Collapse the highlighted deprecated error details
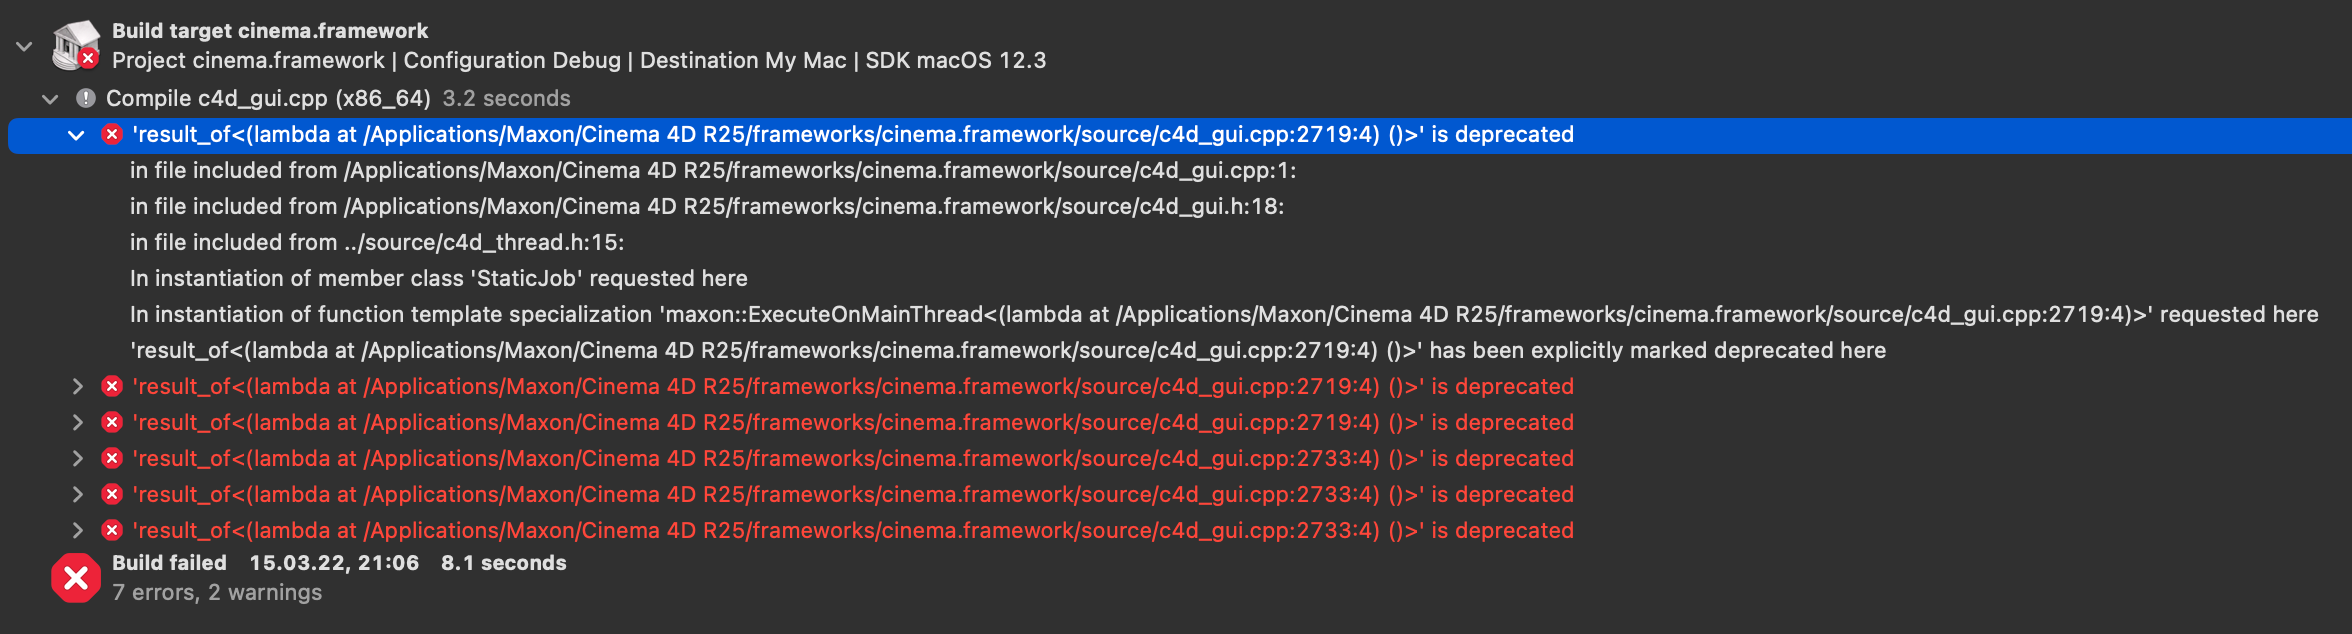The image size is (2352, 634). point(76,134)
